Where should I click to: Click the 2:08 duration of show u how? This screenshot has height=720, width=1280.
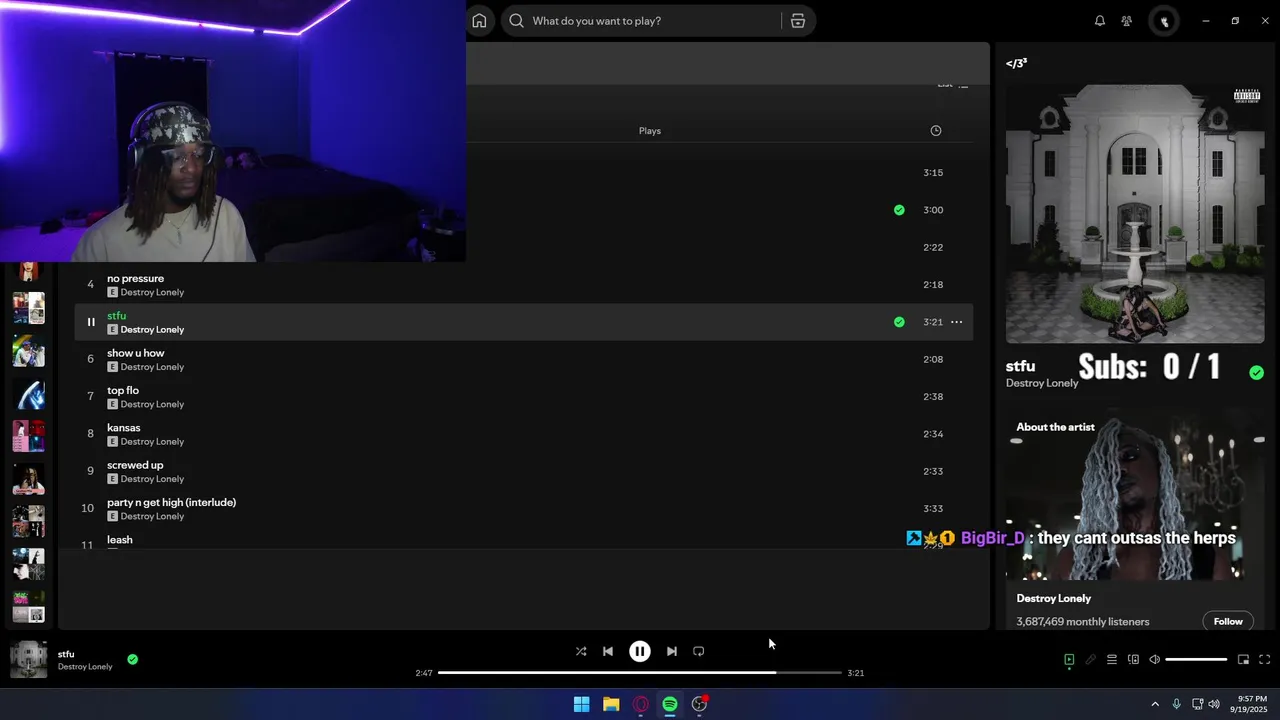(933, 360)
